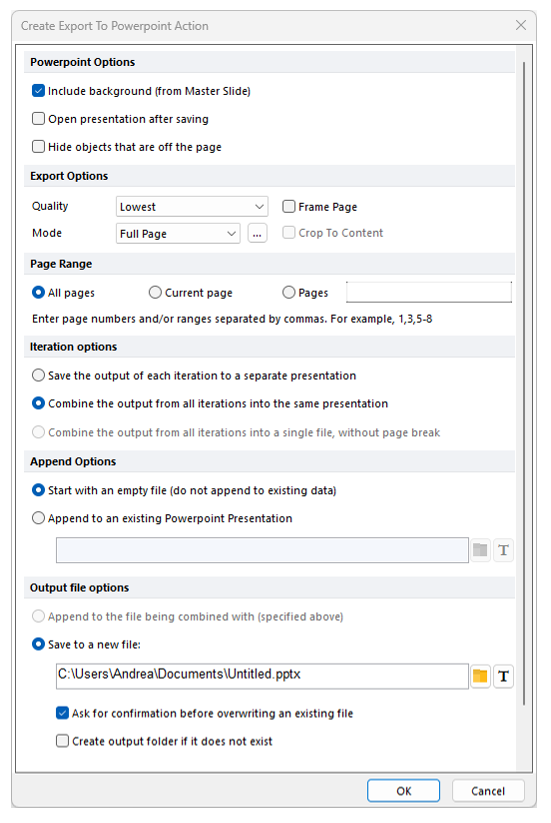The width and height of the screenshot is (551, 823).
Task: Click the page numbers hint text
Action: click(232, 319)
